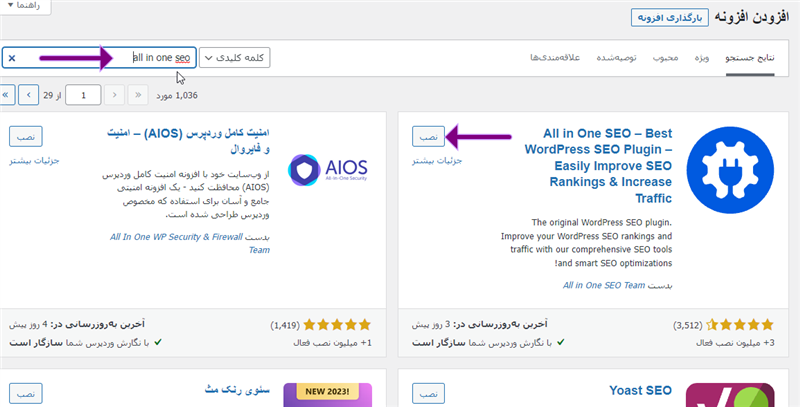
Task: Open the علاقه‌مندی‌ها favorites tab
Action: click(555, 58)
